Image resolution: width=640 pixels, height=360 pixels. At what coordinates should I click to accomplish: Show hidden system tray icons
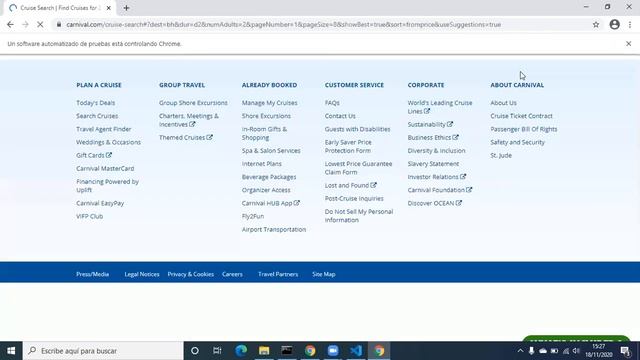[x=520, y=351]
